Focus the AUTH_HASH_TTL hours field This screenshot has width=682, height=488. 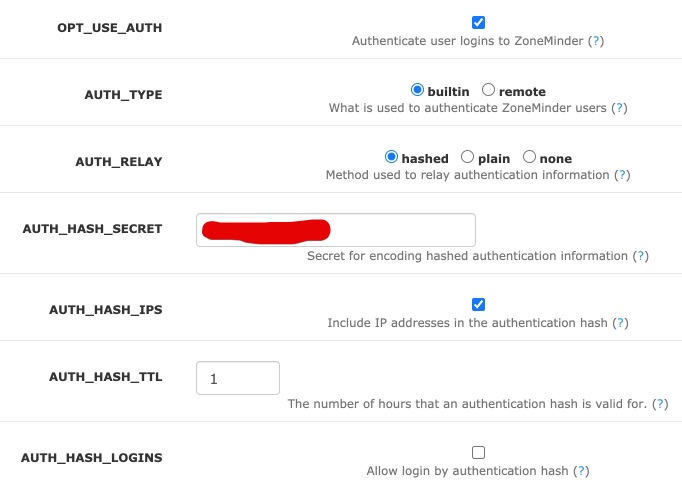238,378
